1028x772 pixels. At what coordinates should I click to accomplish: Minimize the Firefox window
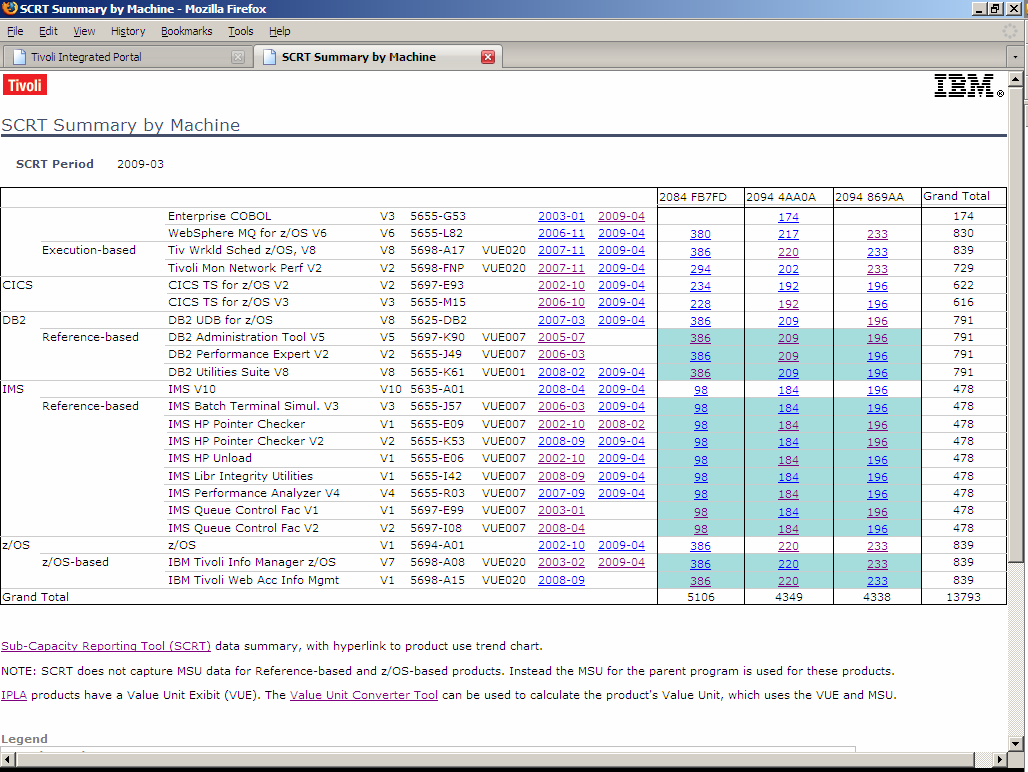pos(979,9)
